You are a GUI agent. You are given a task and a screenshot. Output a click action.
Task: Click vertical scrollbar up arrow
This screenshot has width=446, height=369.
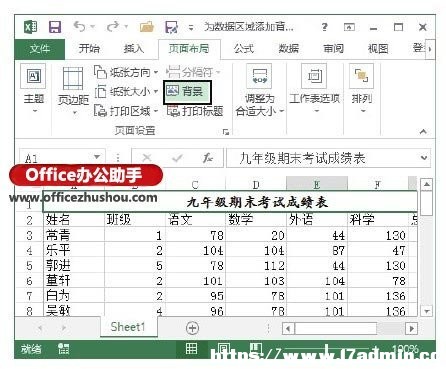(x=427, y=184)
